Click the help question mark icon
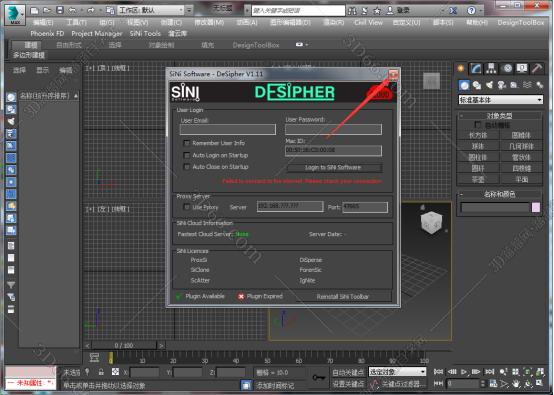 (x=471, y=11)
